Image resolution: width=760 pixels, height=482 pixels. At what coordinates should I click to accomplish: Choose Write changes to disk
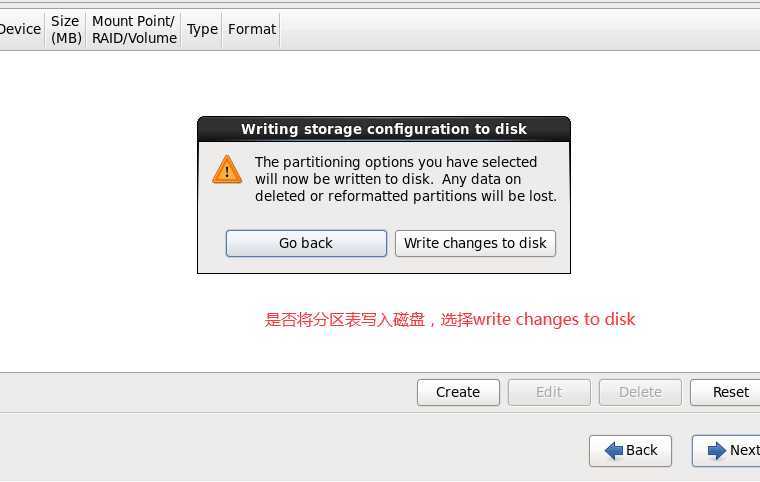[475, 243]
